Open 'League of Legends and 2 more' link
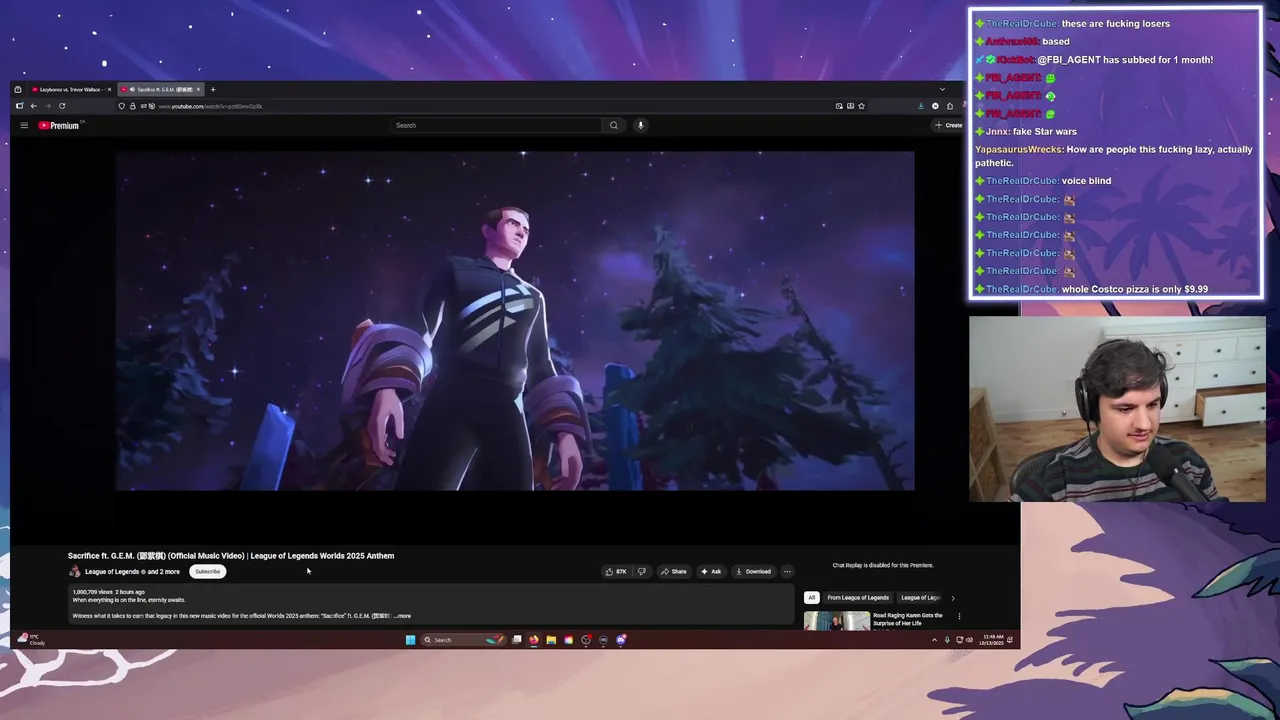The height and width of the screenshot is (720, 1280). [x=132, y=572]
